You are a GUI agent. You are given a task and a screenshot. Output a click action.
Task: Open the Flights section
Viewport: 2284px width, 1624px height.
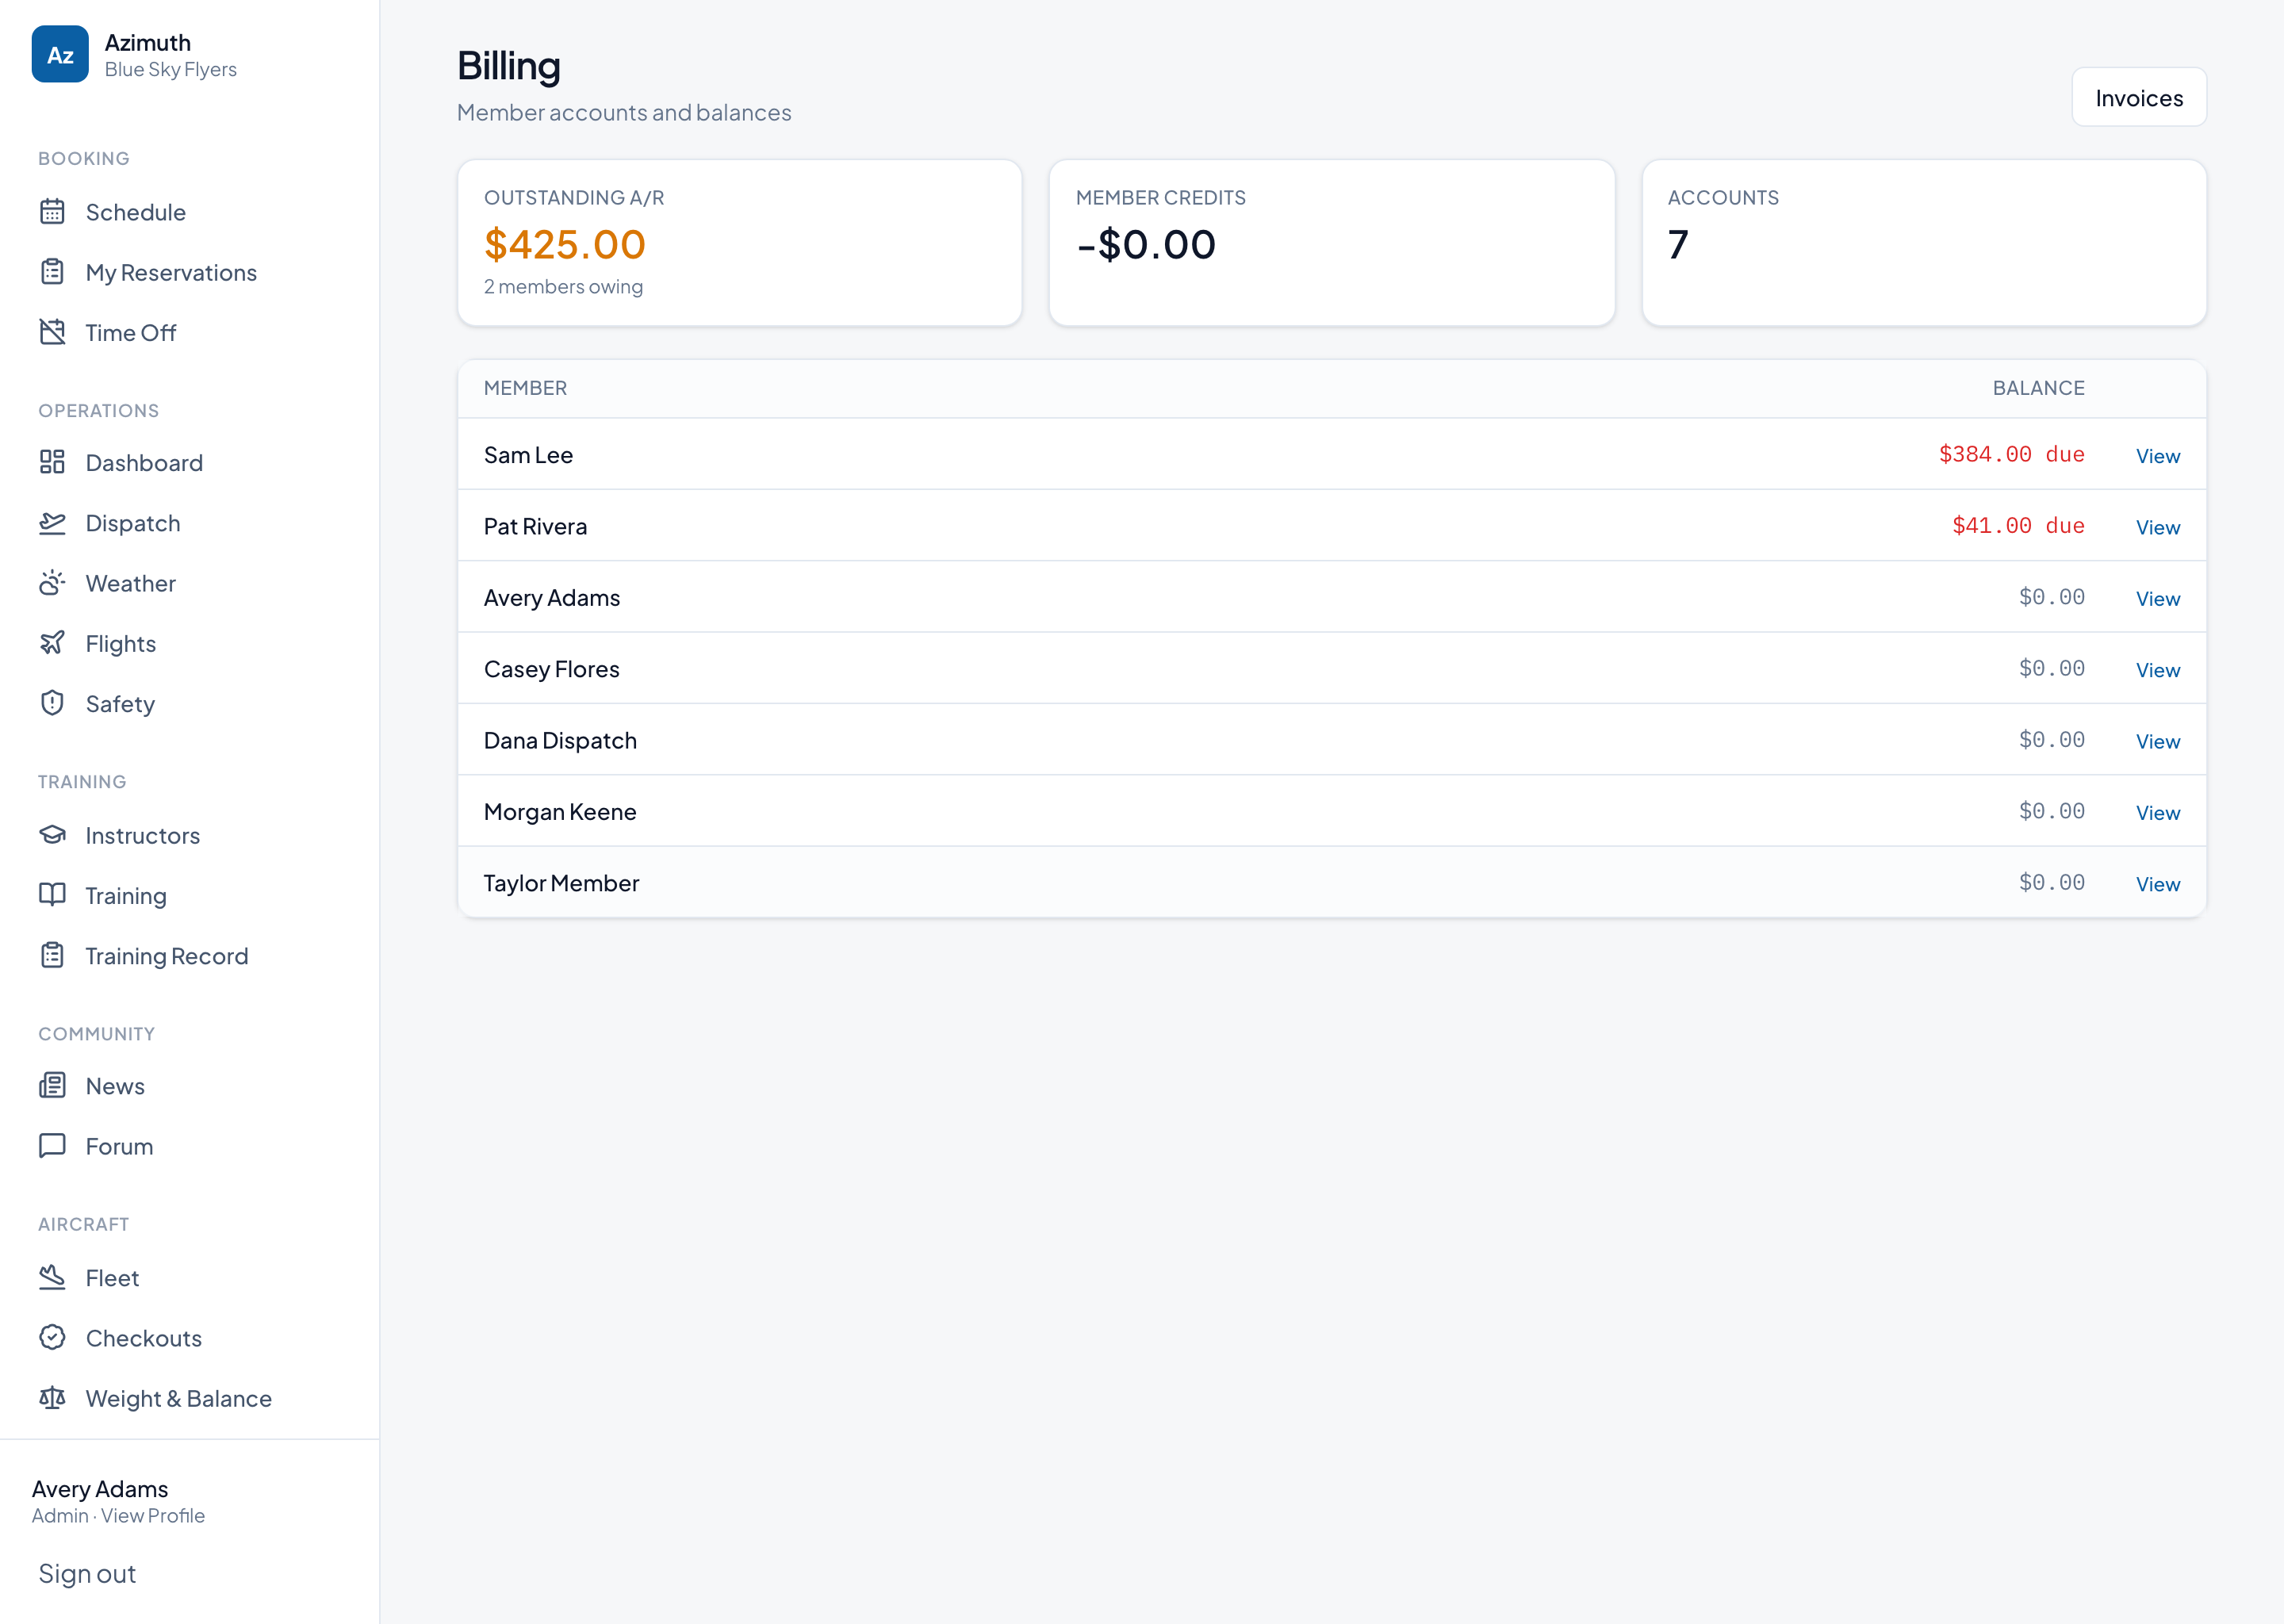tap(121, 644)
